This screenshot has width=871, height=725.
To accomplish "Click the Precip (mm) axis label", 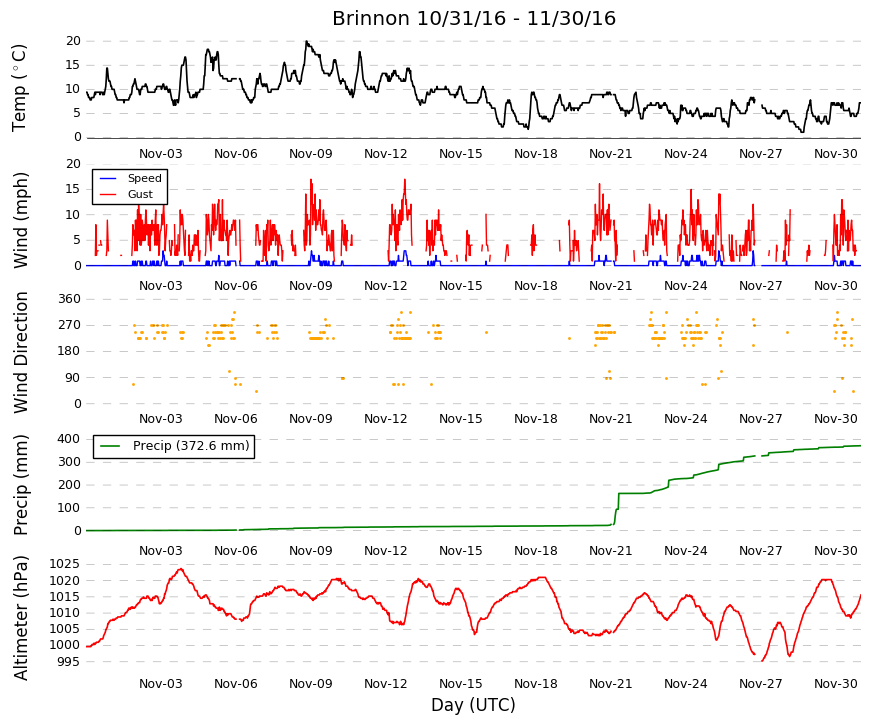I will (x=21, y=485).
